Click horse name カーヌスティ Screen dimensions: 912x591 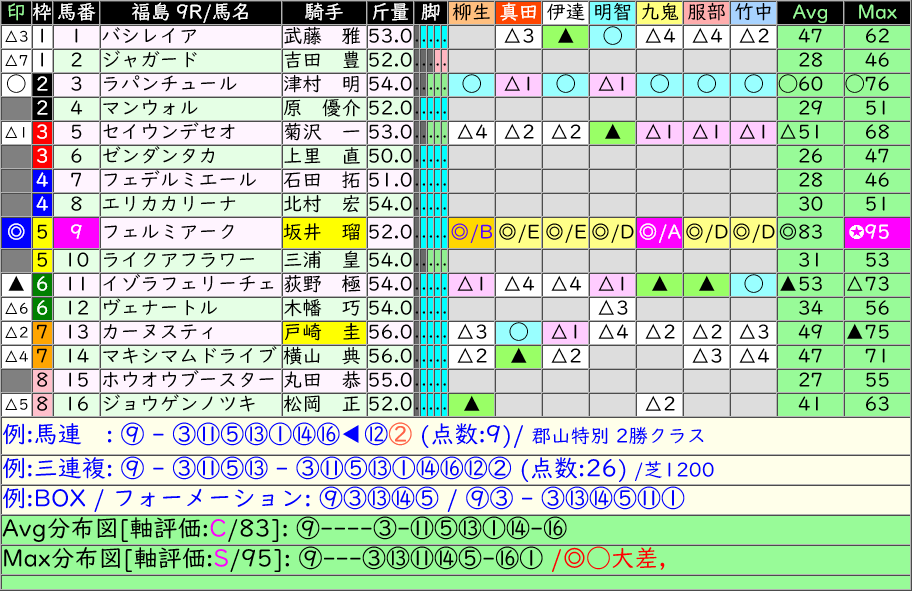[x=190, y=332]
